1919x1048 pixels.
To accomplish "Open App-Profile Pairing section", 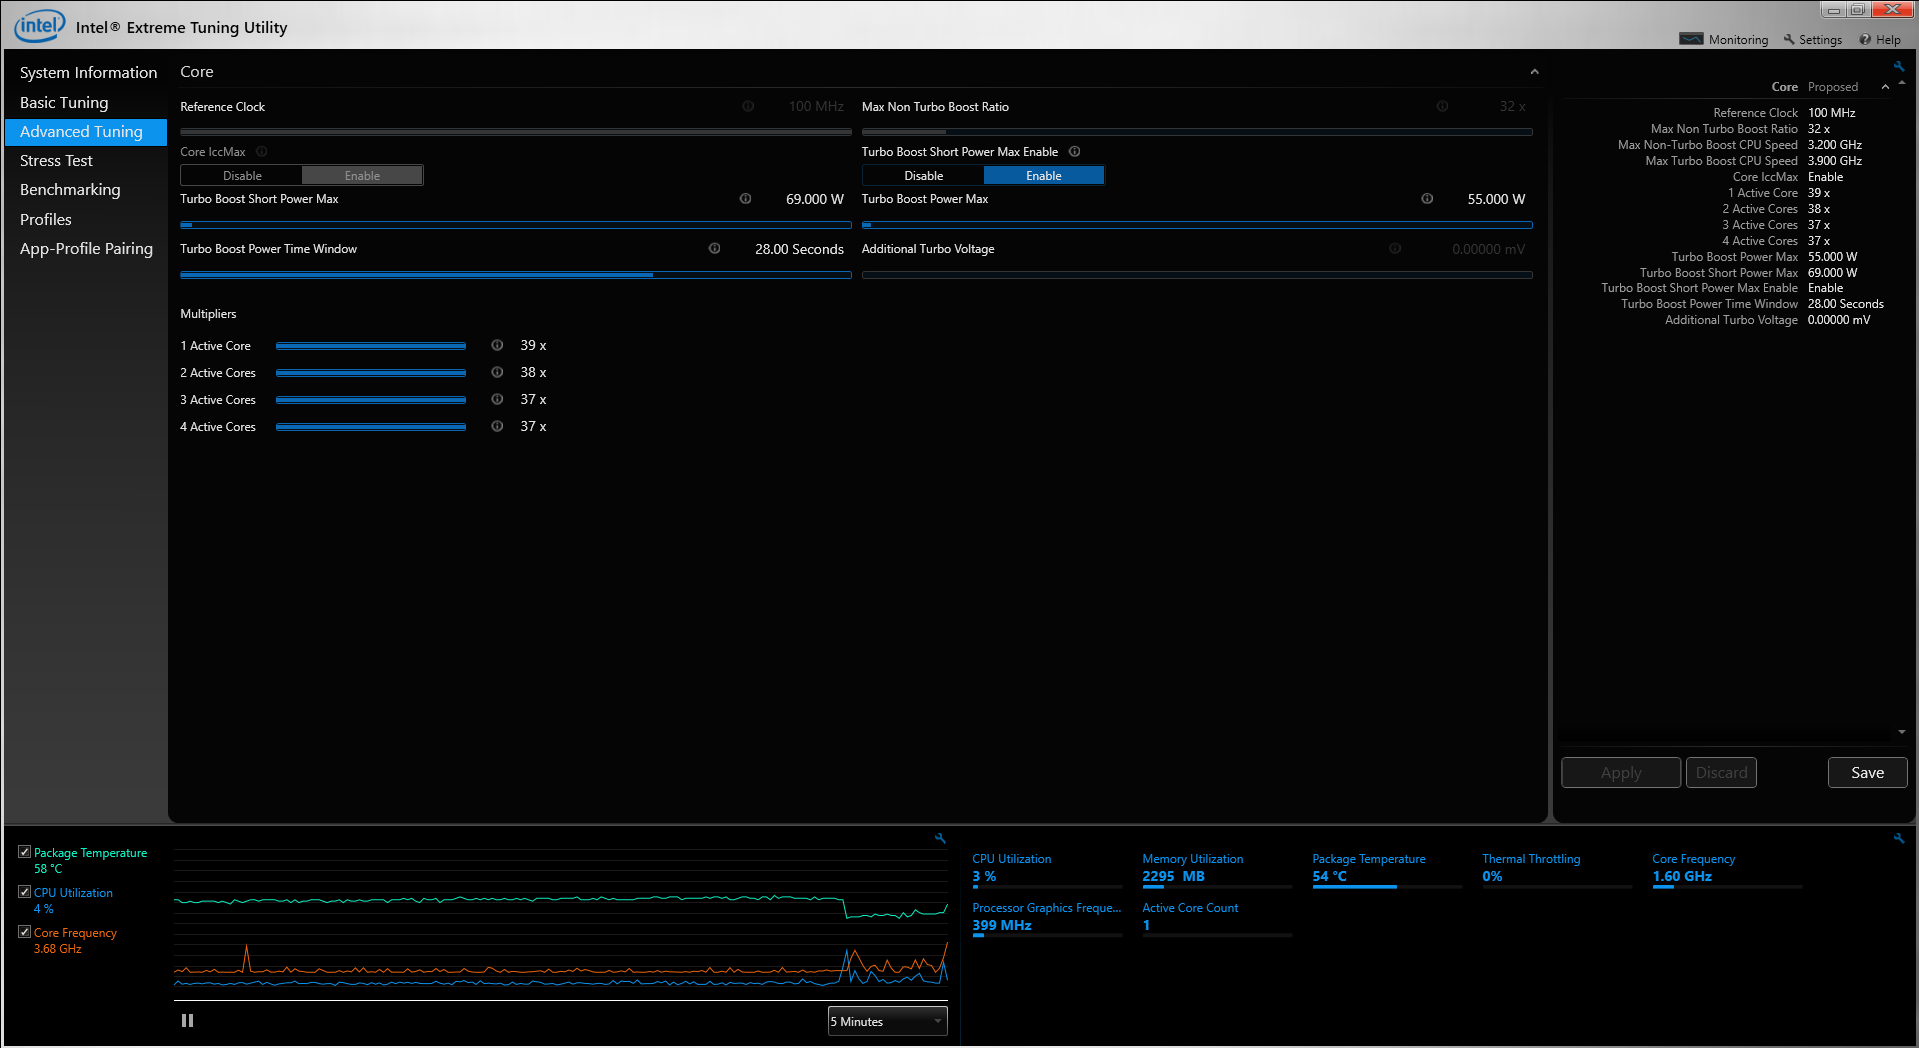I will click(86, 249).
